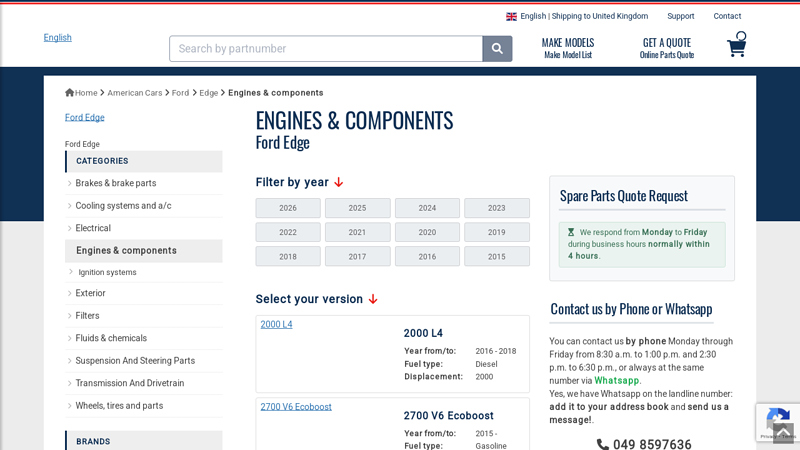Filter by year 2015
Viewport: 800px width, 450px height.
[496, 257]
